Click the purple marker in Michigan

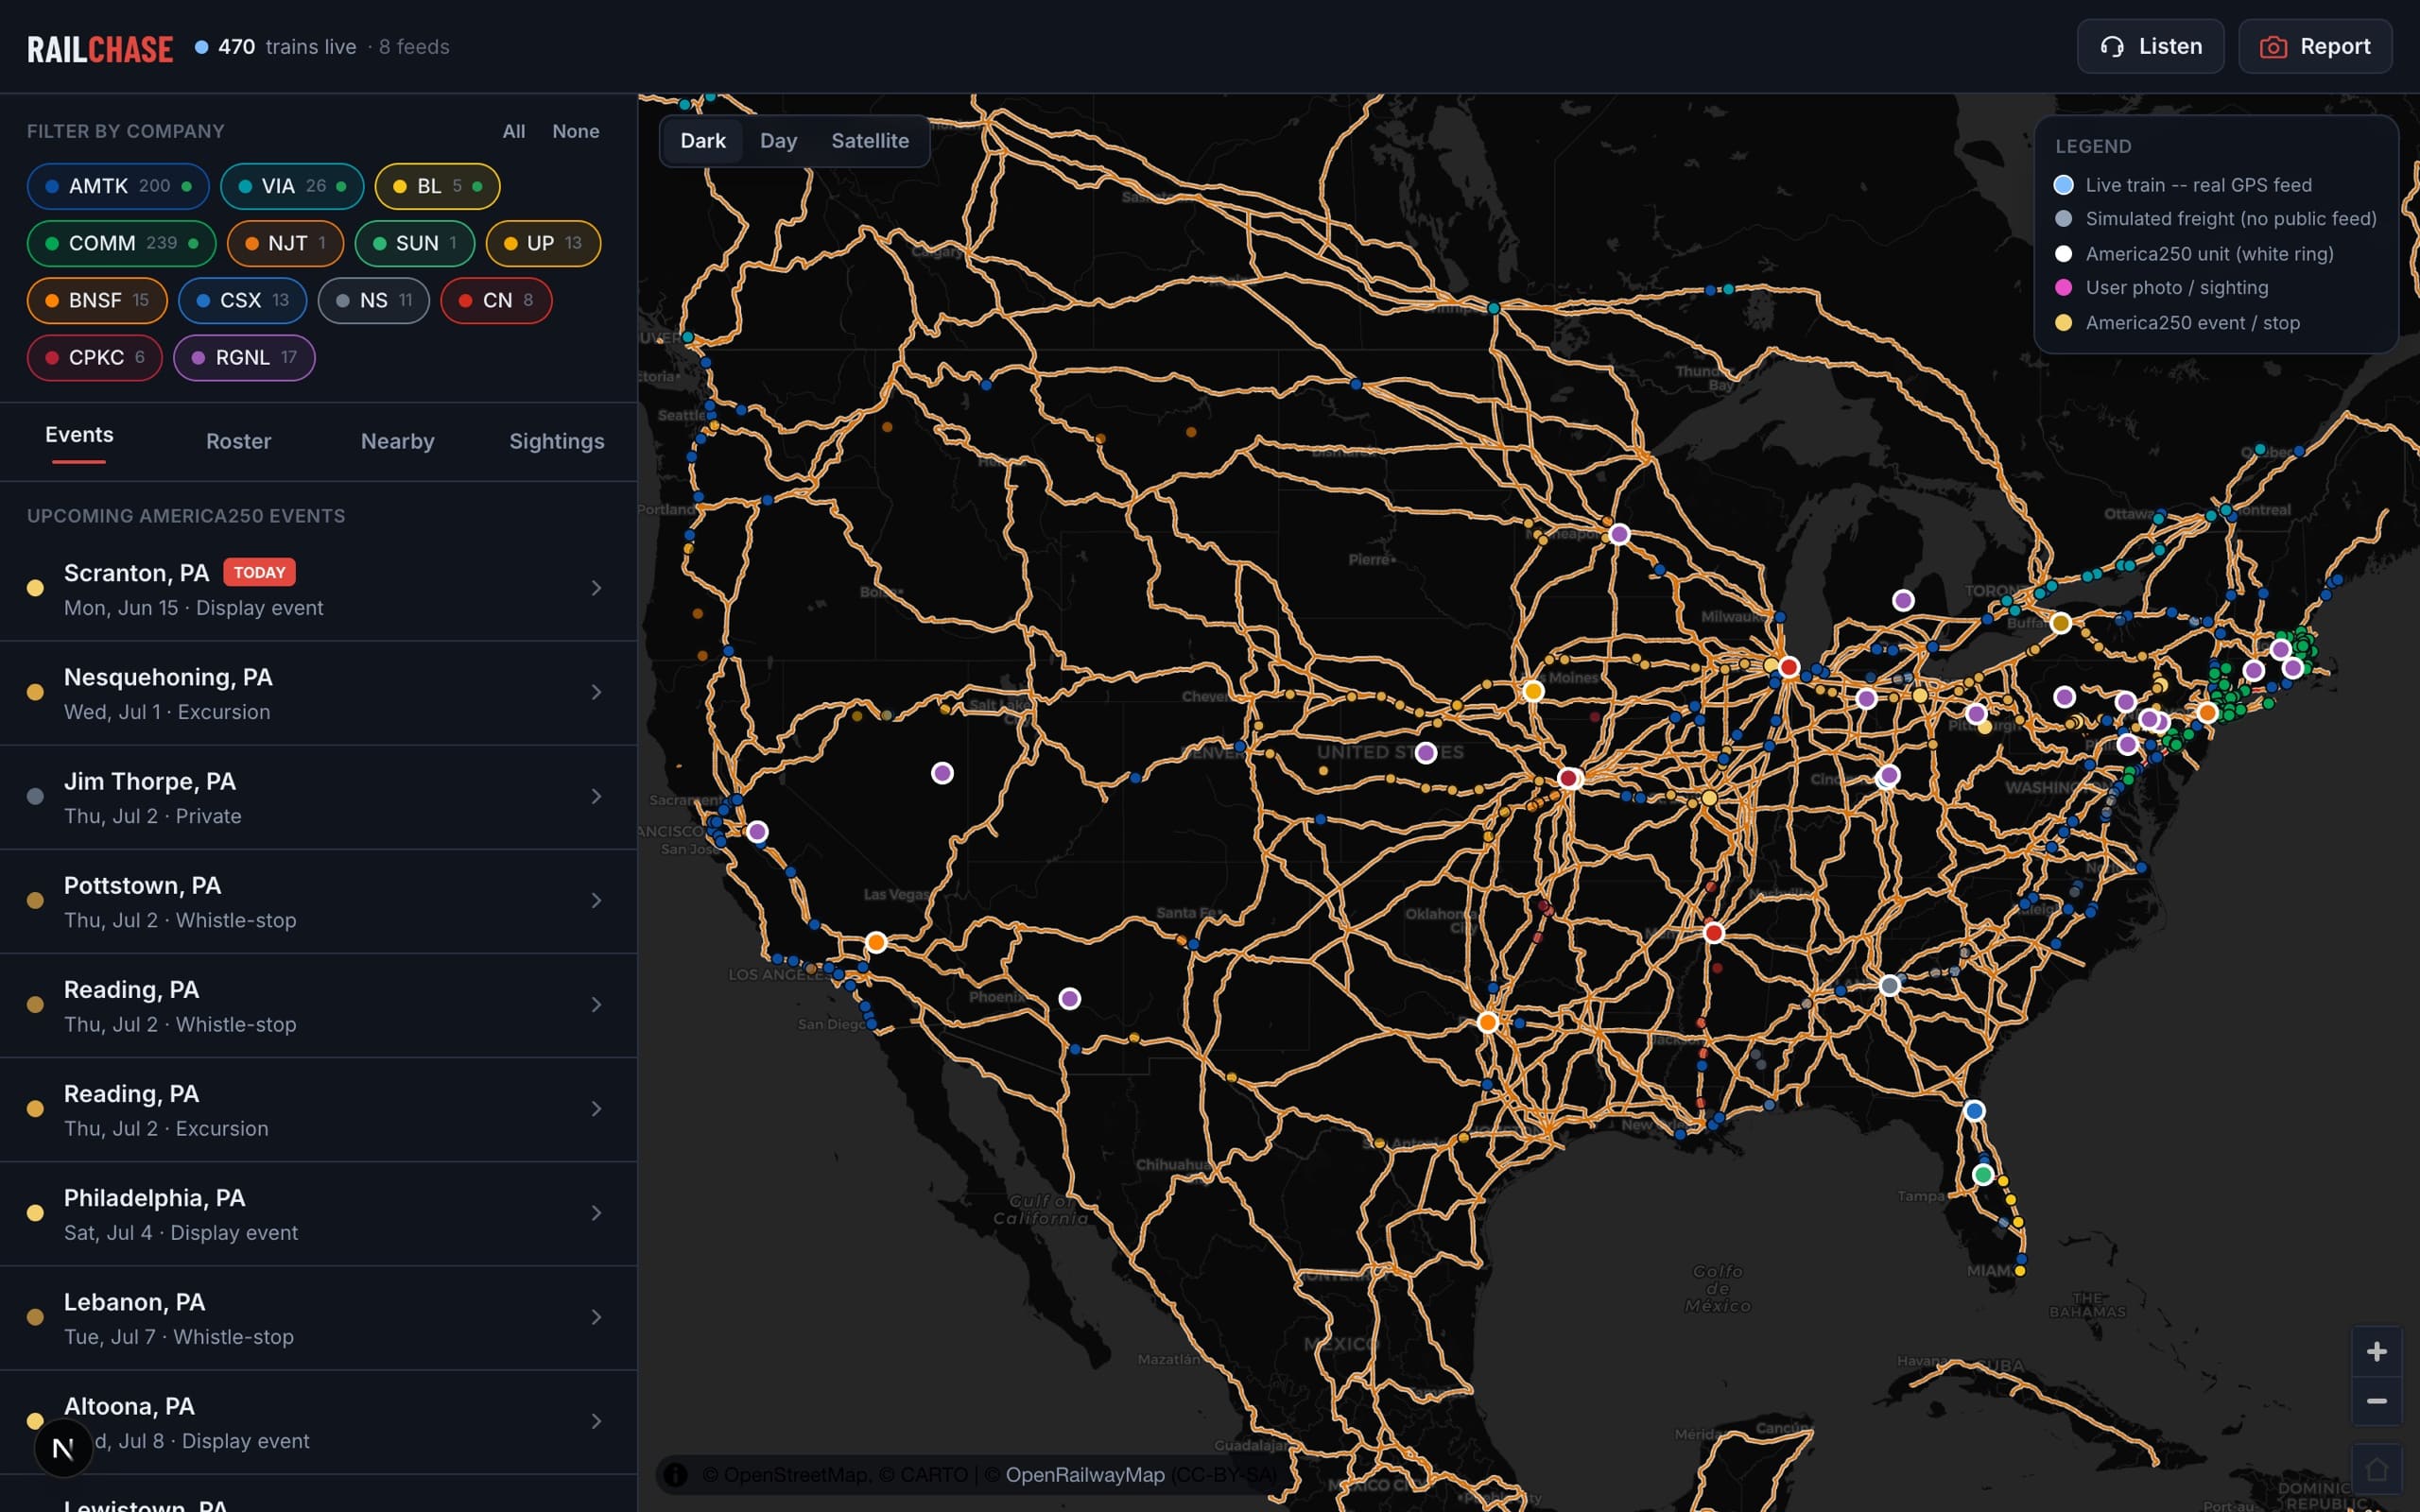tap(1903, 600)
